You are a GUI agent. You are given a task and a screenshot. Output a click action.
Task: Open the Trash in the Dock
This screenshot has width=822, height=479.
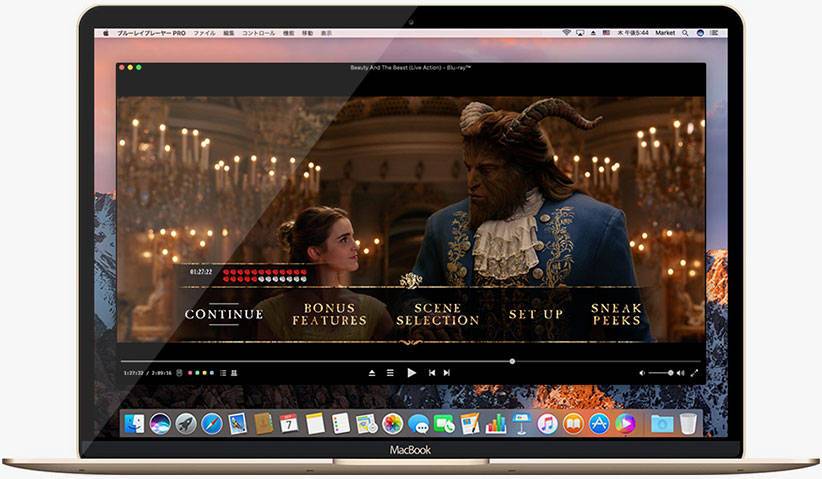687,424
